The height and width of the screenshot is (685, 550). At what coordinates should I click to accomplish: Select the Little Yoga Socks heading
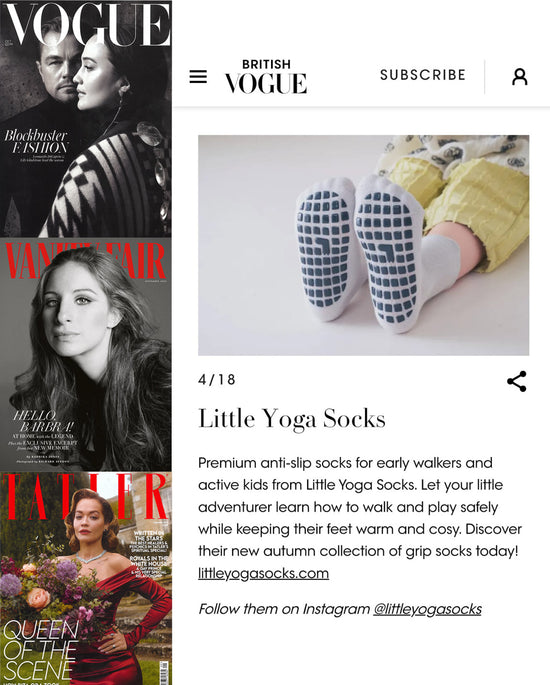[292, 419]
